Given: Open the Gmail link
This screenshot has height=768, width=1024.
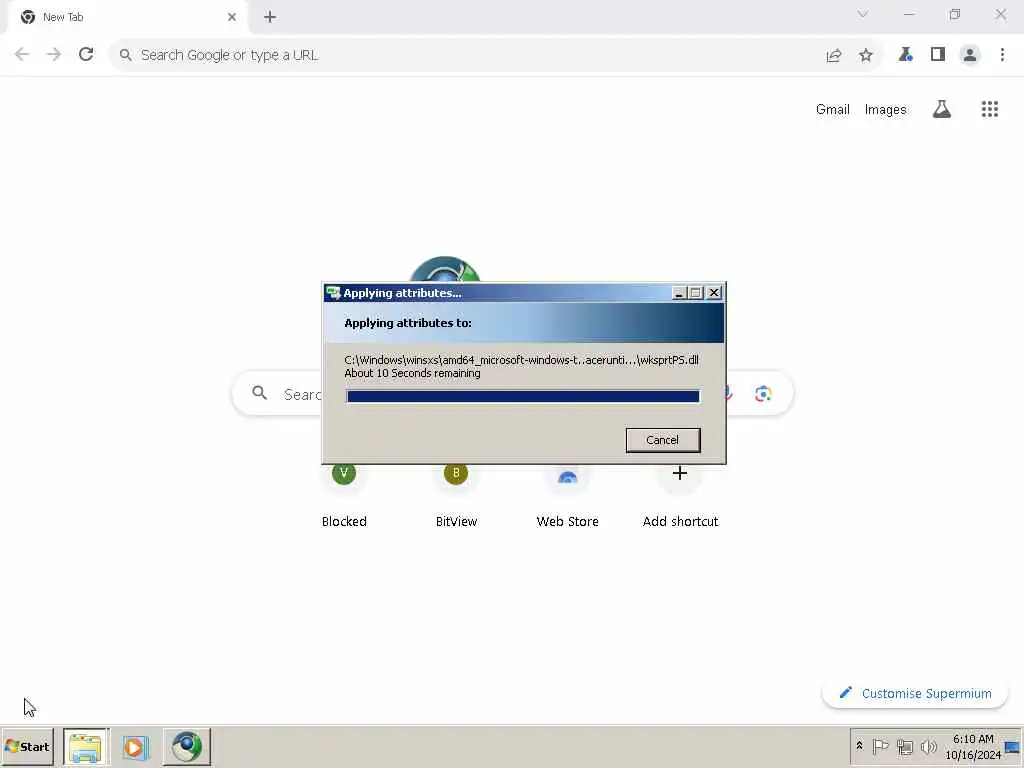Looking at the screenshot, I should (833, 110).
